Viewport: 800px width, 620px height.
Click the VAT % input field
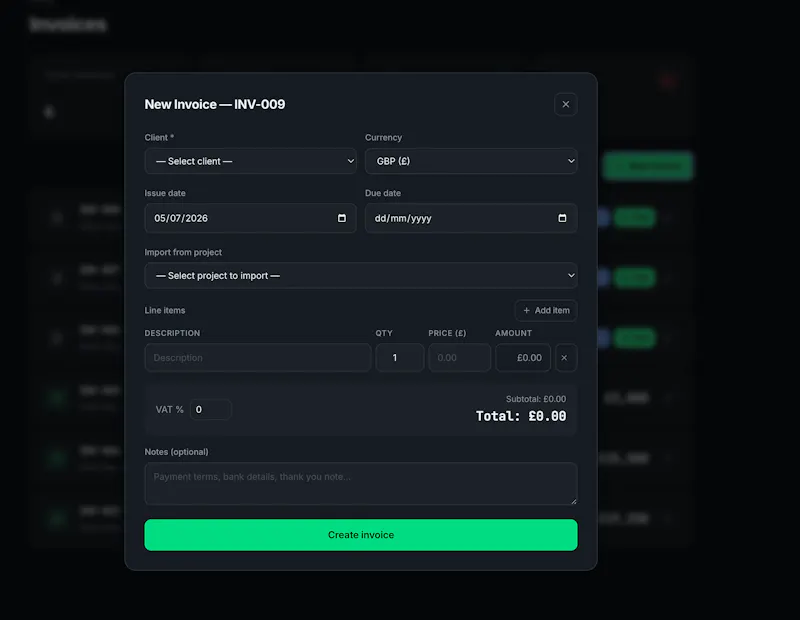pos(211,409)
